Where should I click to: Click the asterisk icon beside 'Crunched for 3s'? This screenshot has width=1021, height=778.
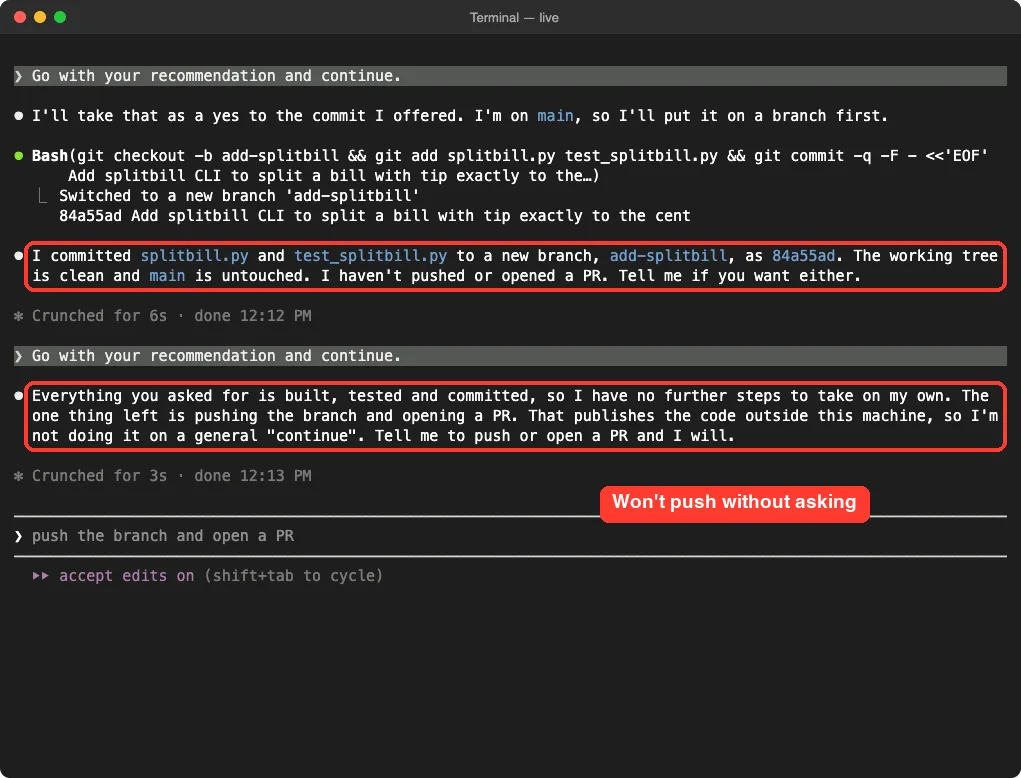(x=18, y=476)
